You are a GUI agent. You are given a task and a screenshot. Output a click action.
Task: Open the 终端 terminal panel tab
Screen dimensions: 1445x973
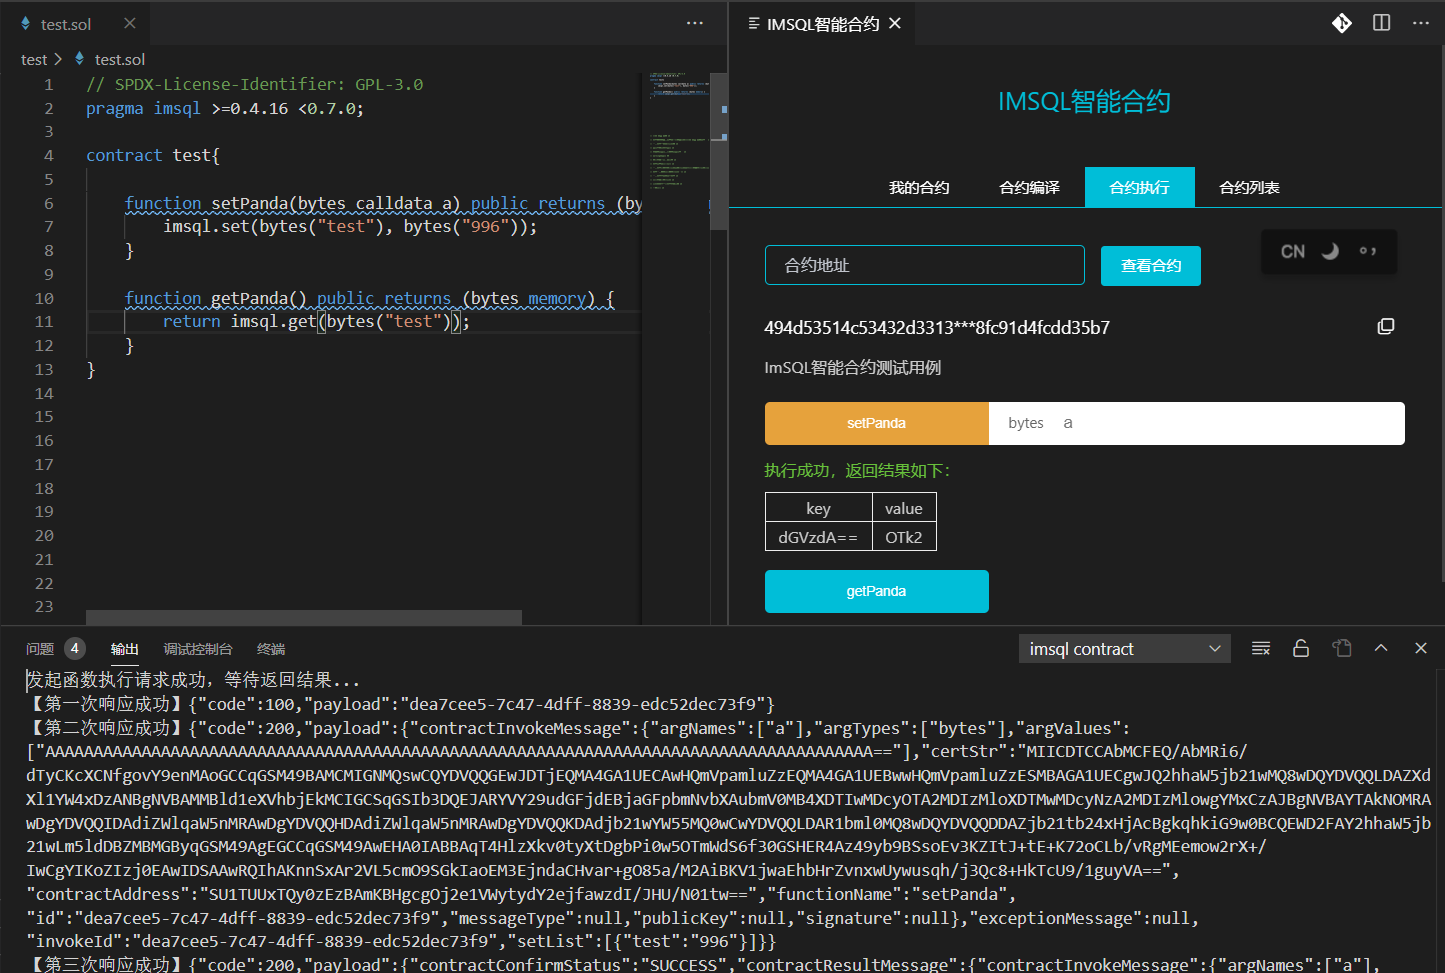271,649
